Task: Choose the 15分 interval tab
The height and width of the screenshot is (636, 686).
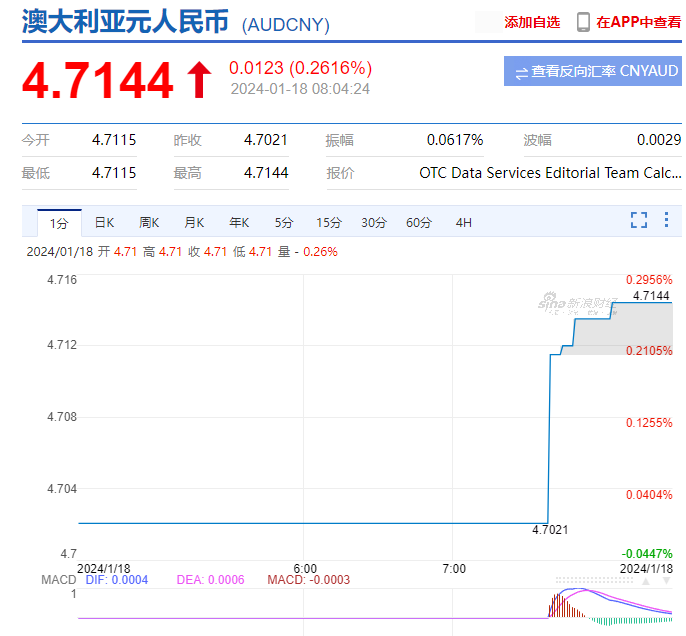Action: tap(328, 223)
